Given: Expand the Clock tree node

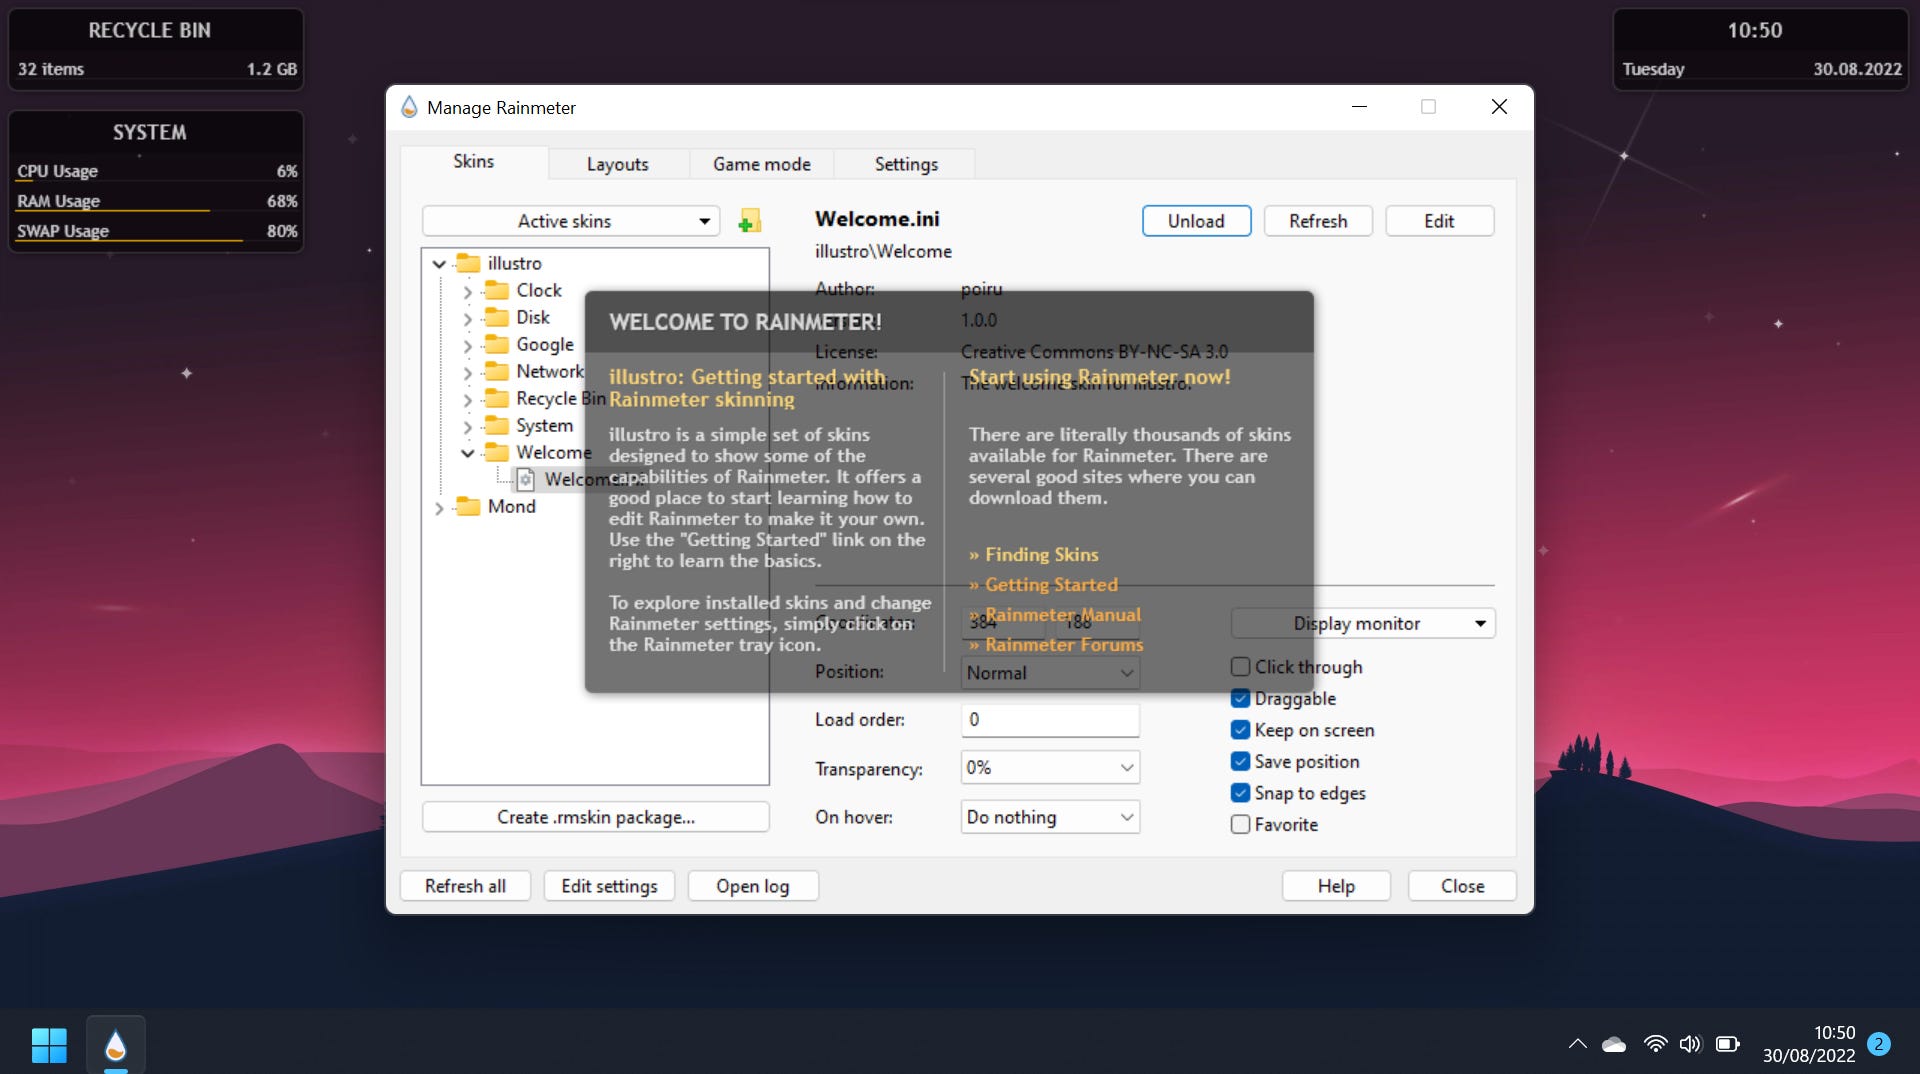Looking at the screenshot, I should (467, 291).
